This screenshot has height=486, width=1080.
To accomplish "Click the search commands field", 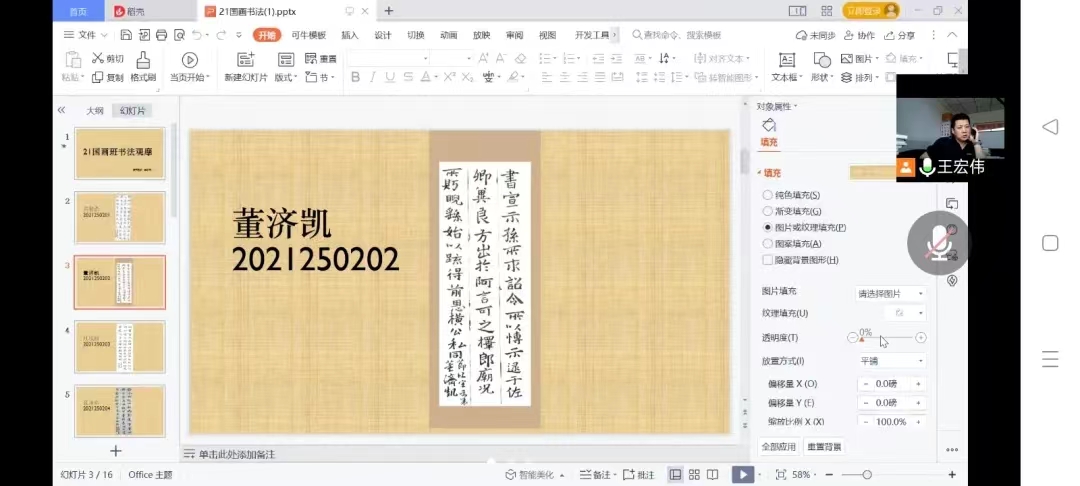I will 678,35.
